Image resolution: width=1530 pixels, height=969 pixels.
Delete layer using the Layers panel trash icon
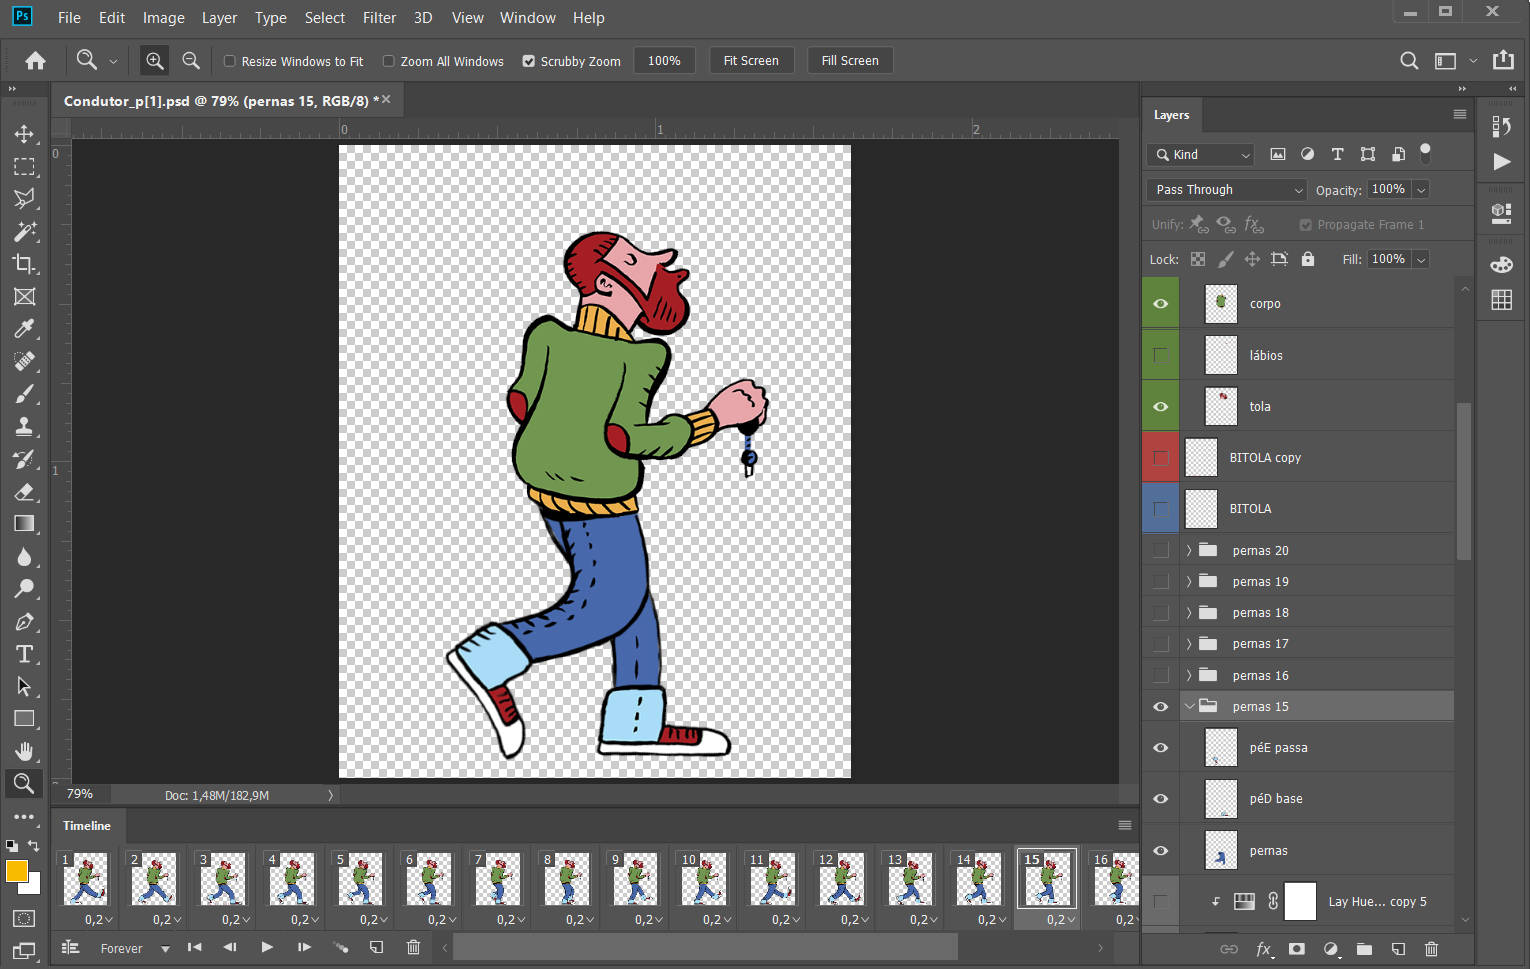click(1431, 949)
